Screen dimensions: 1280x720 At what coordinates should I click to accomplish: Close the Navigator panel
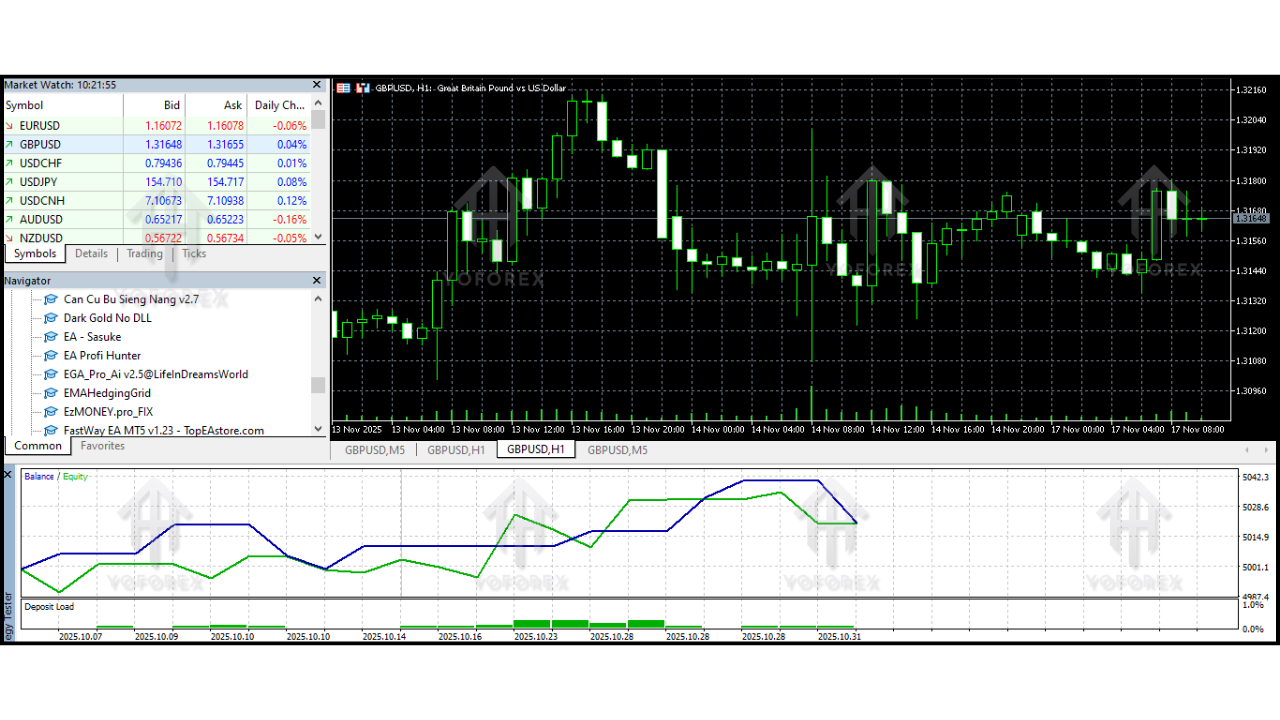318,281
